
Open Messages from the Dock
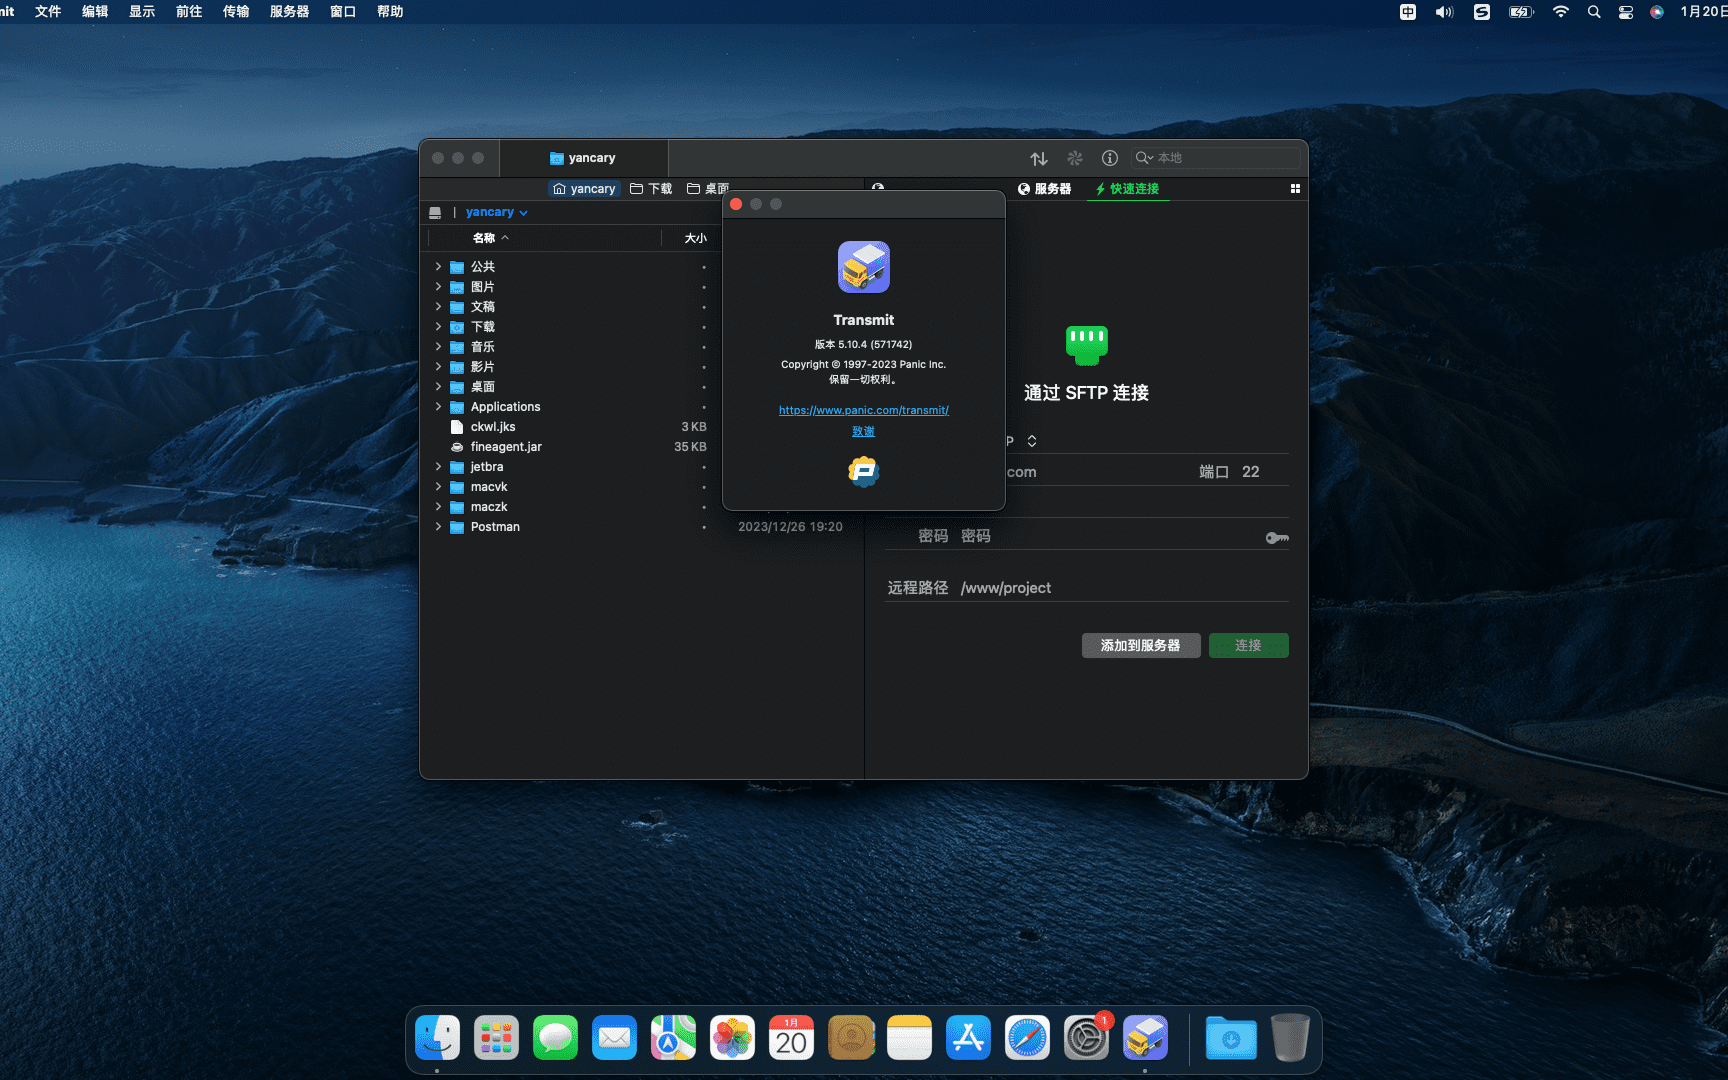click(555, 1038)
